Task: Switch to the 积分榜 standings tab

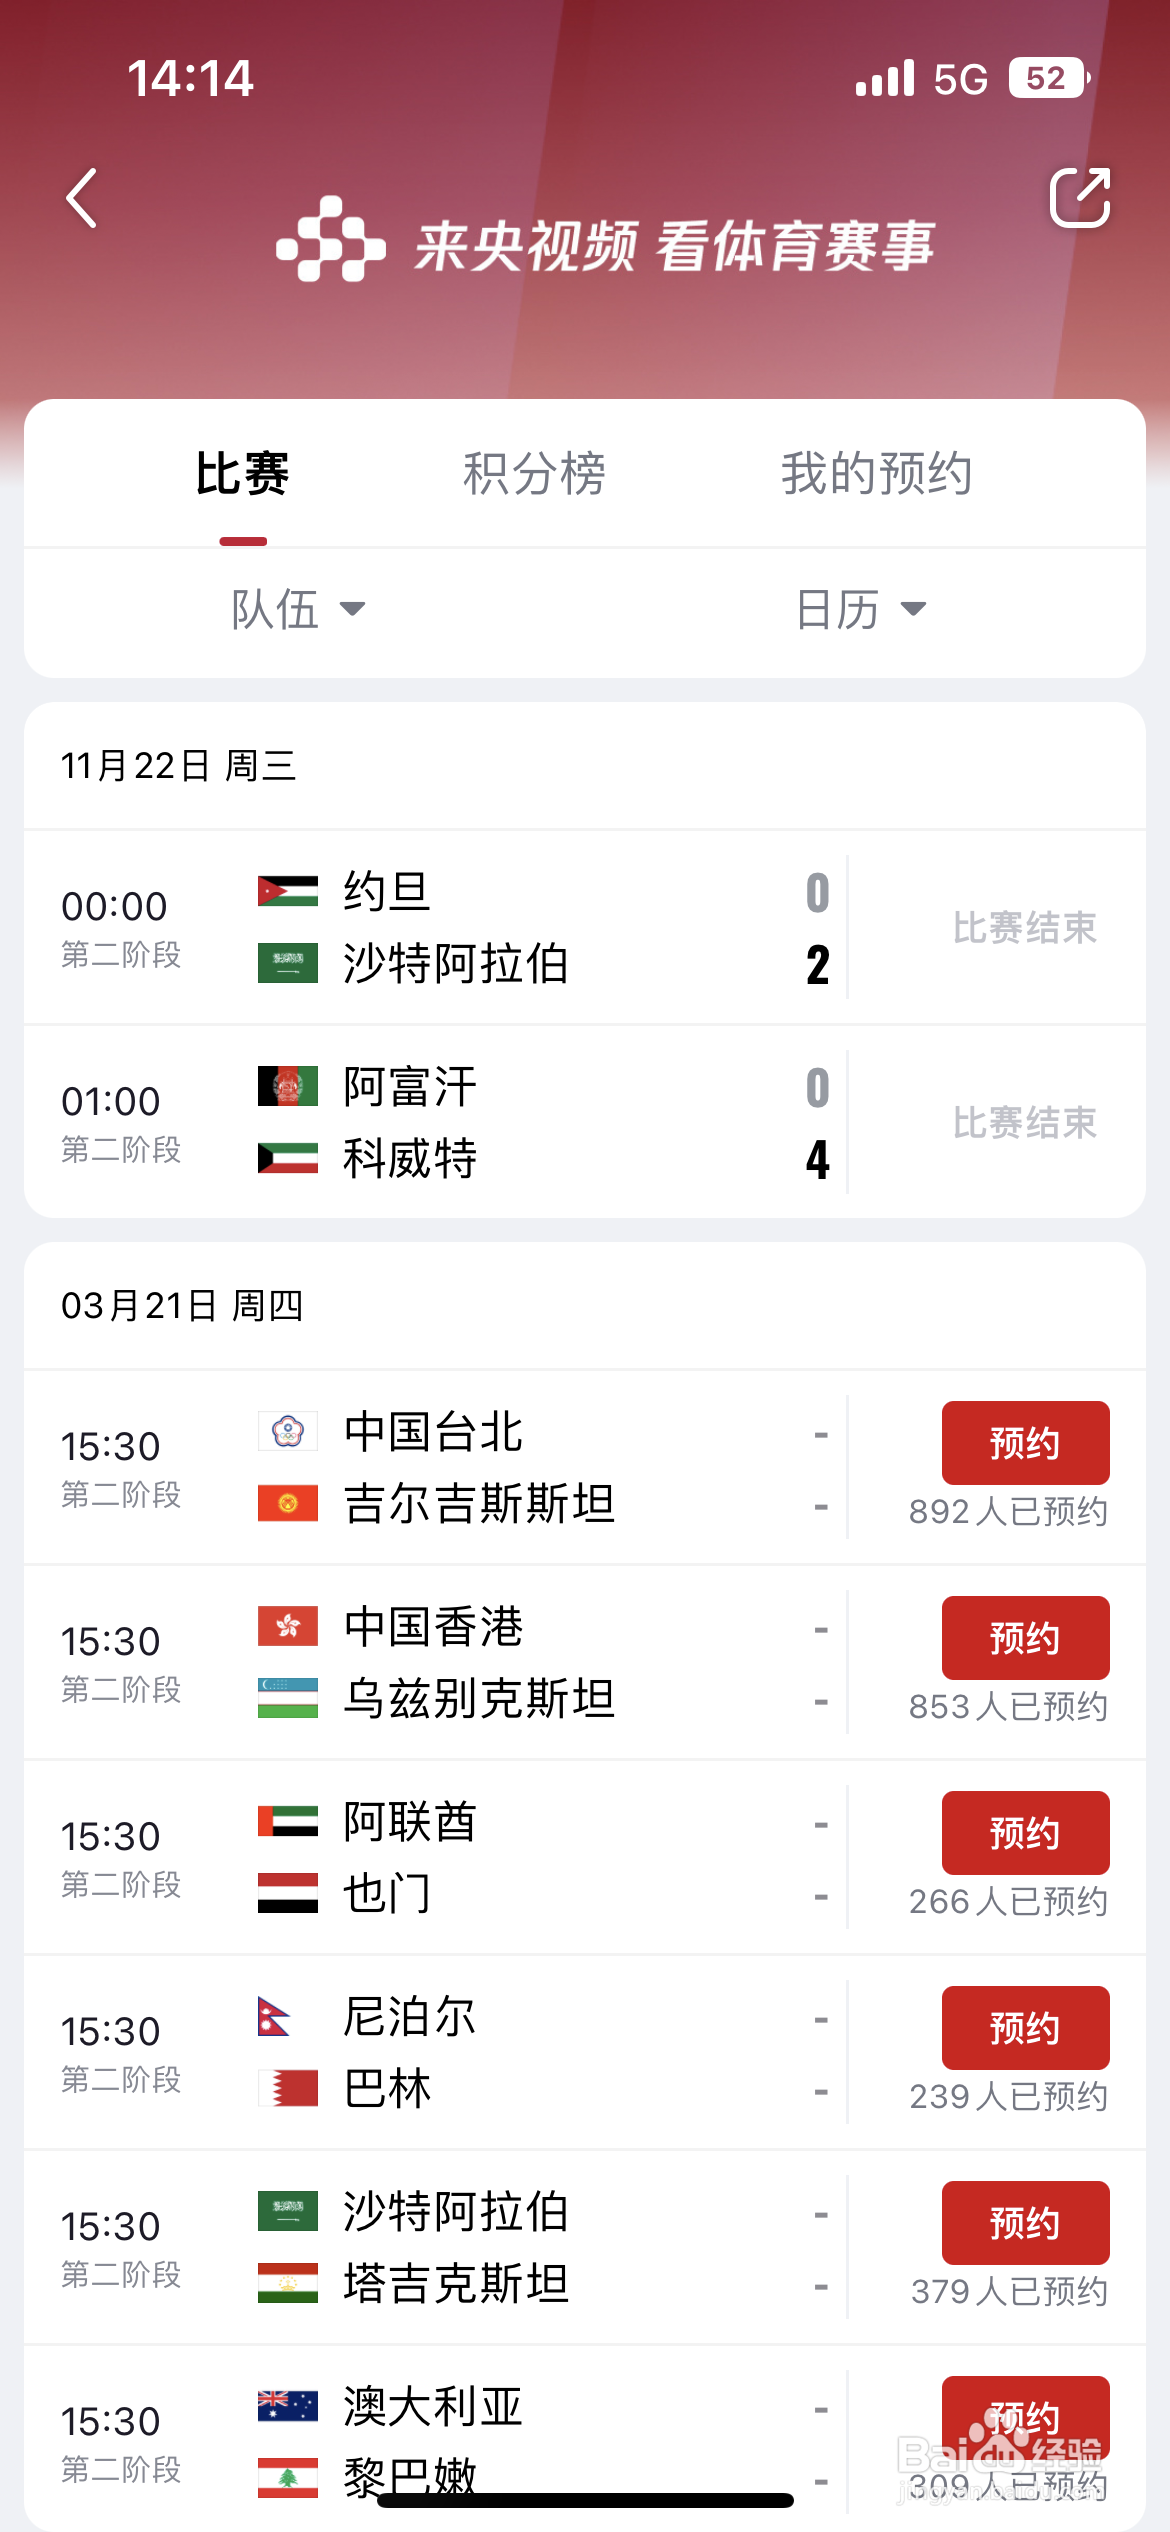Action: point(534,474)
